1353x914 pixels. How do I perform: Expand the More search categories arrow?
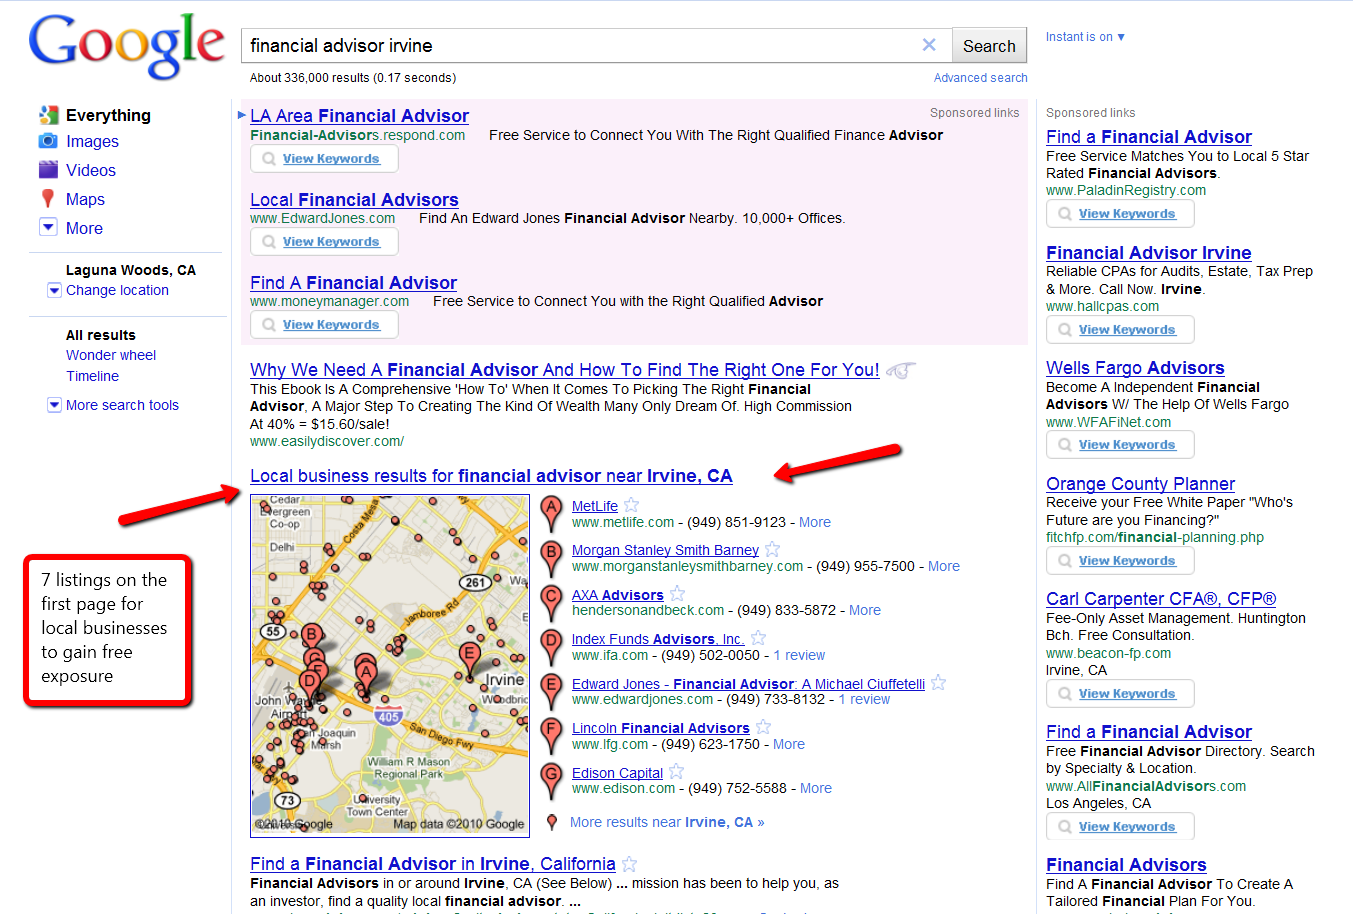pos(48,227)
